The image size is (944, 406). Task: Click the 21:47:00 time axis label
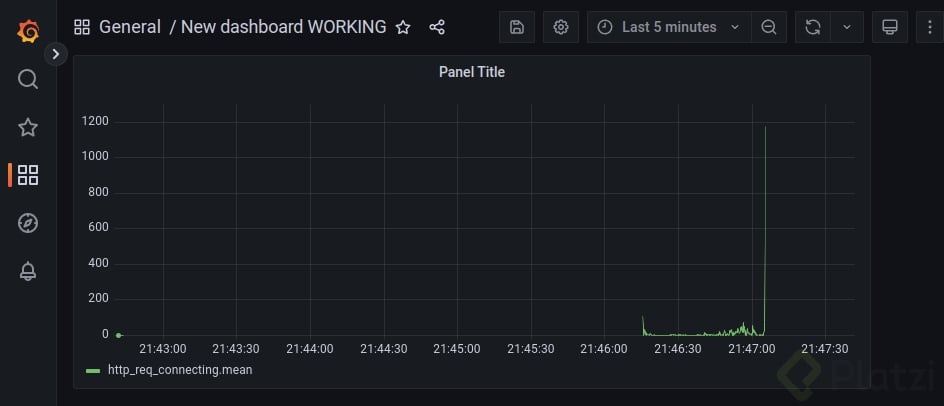click(x=752, y=349)
